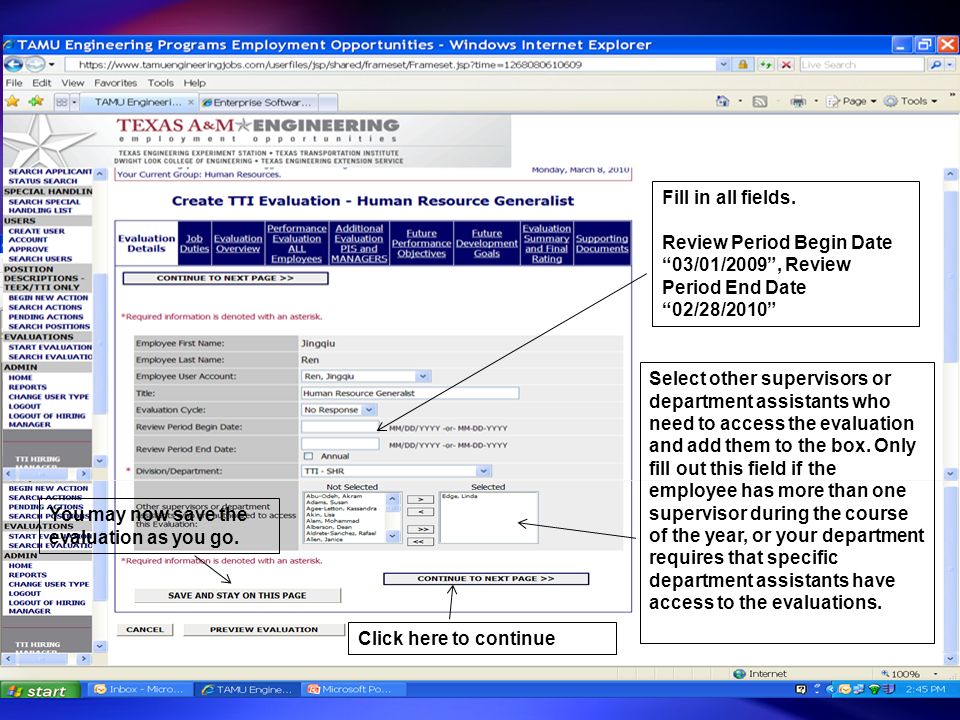Screen dimensions: 960x720
Task: Click Save and Stay on This Page
Action: (237, 595)
